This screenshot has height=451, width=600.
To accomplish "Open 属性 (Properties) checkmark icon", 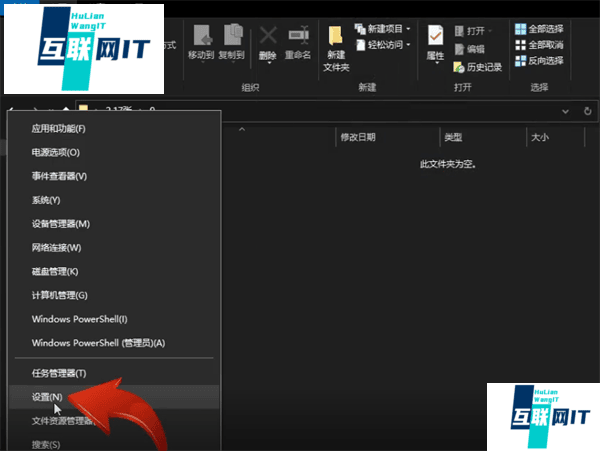I will (x=435, y=40).
